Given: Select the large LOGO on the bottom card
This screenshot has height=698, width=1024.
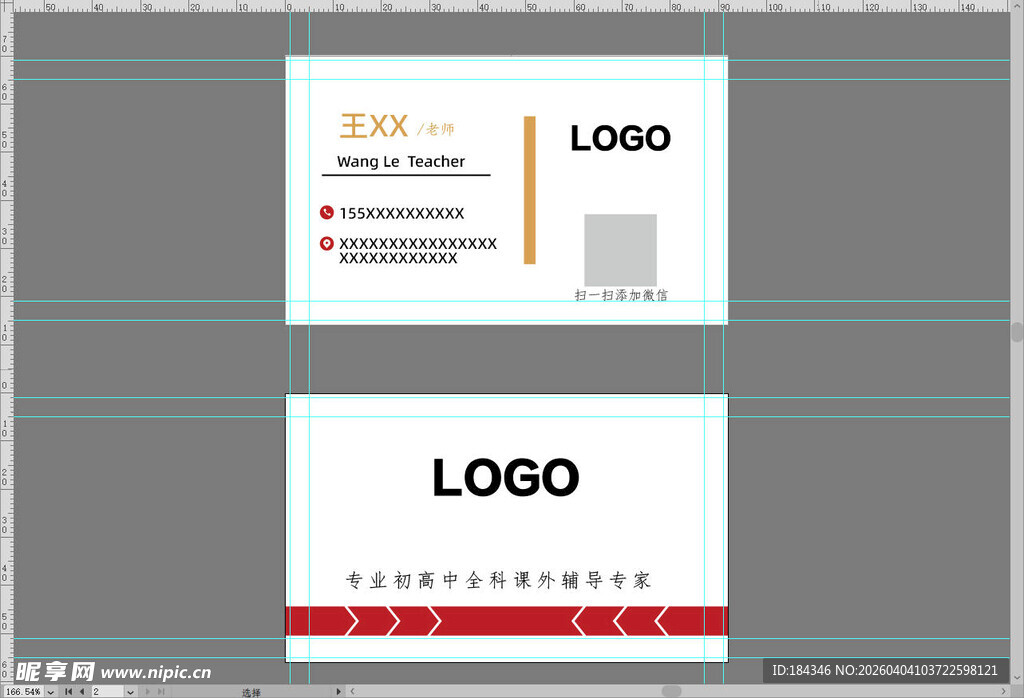Looking at the screenshot, I should point(506,478).
